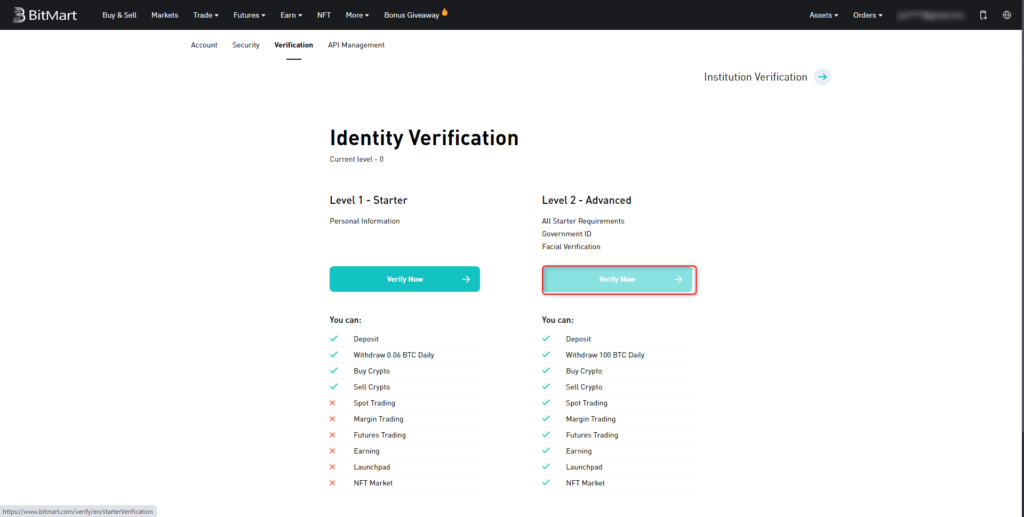Screen dimensions: 1024x517
Task: Go to Buy & Sell
Action: coord(120,15)
